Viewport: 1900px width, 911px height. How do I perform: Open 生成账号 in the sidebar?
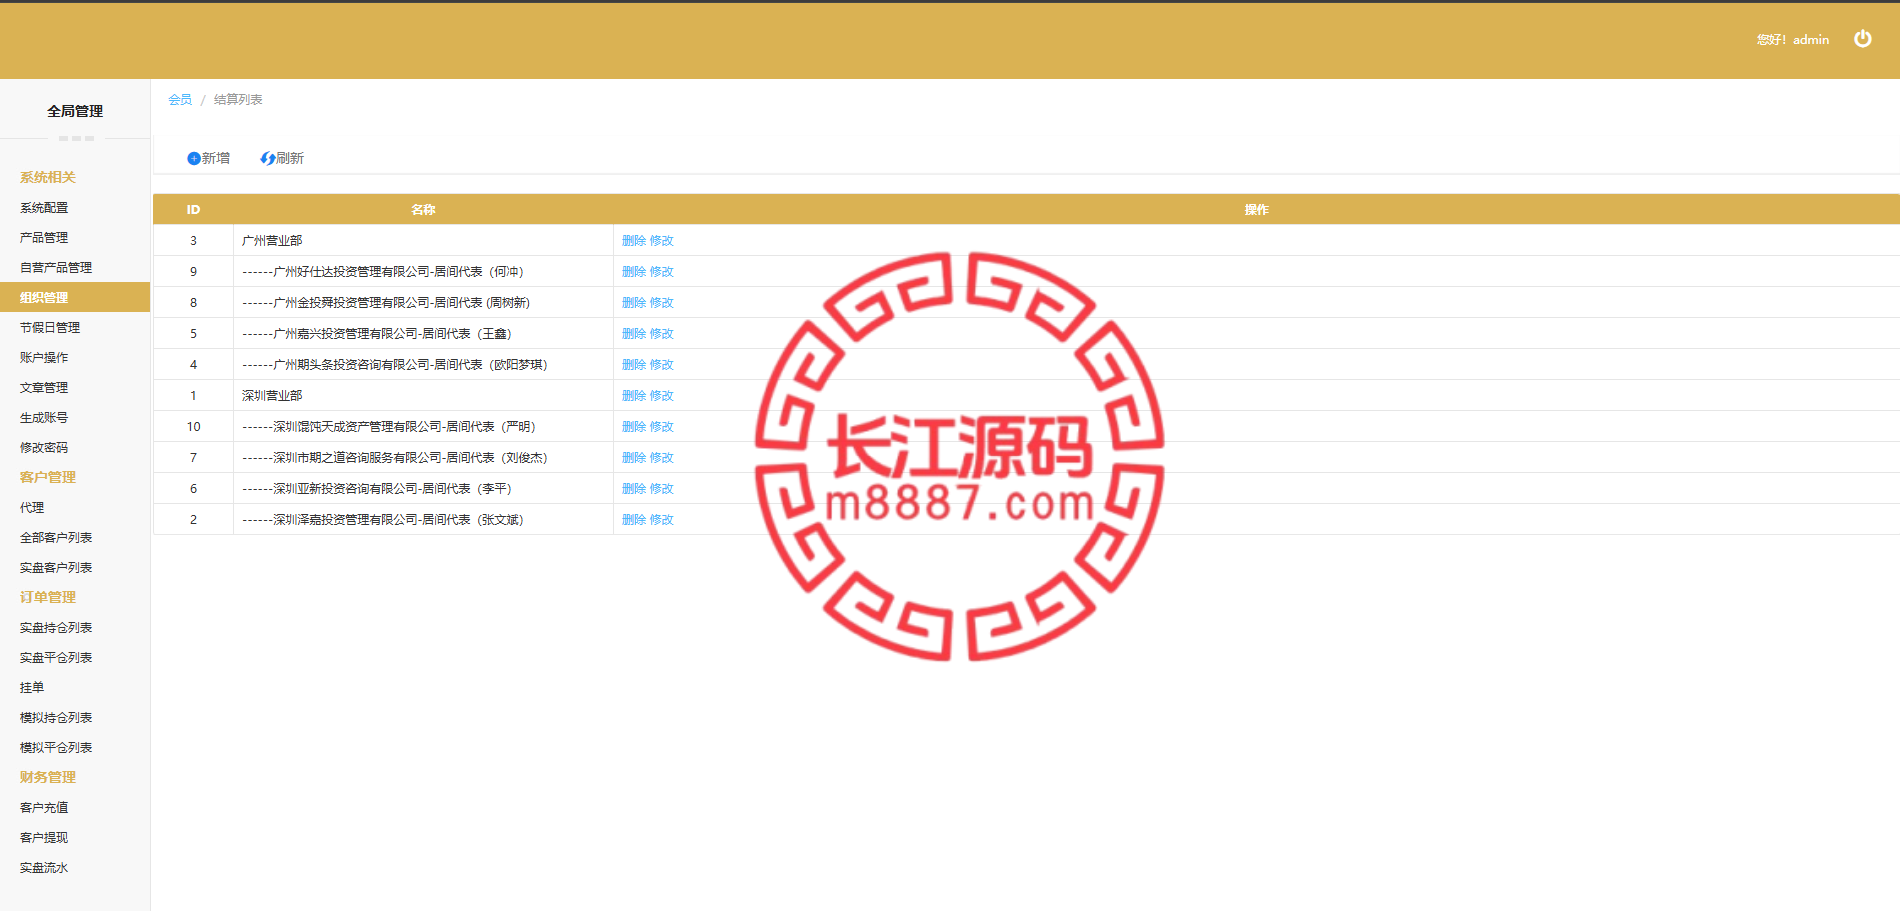(x=44, y=418)
